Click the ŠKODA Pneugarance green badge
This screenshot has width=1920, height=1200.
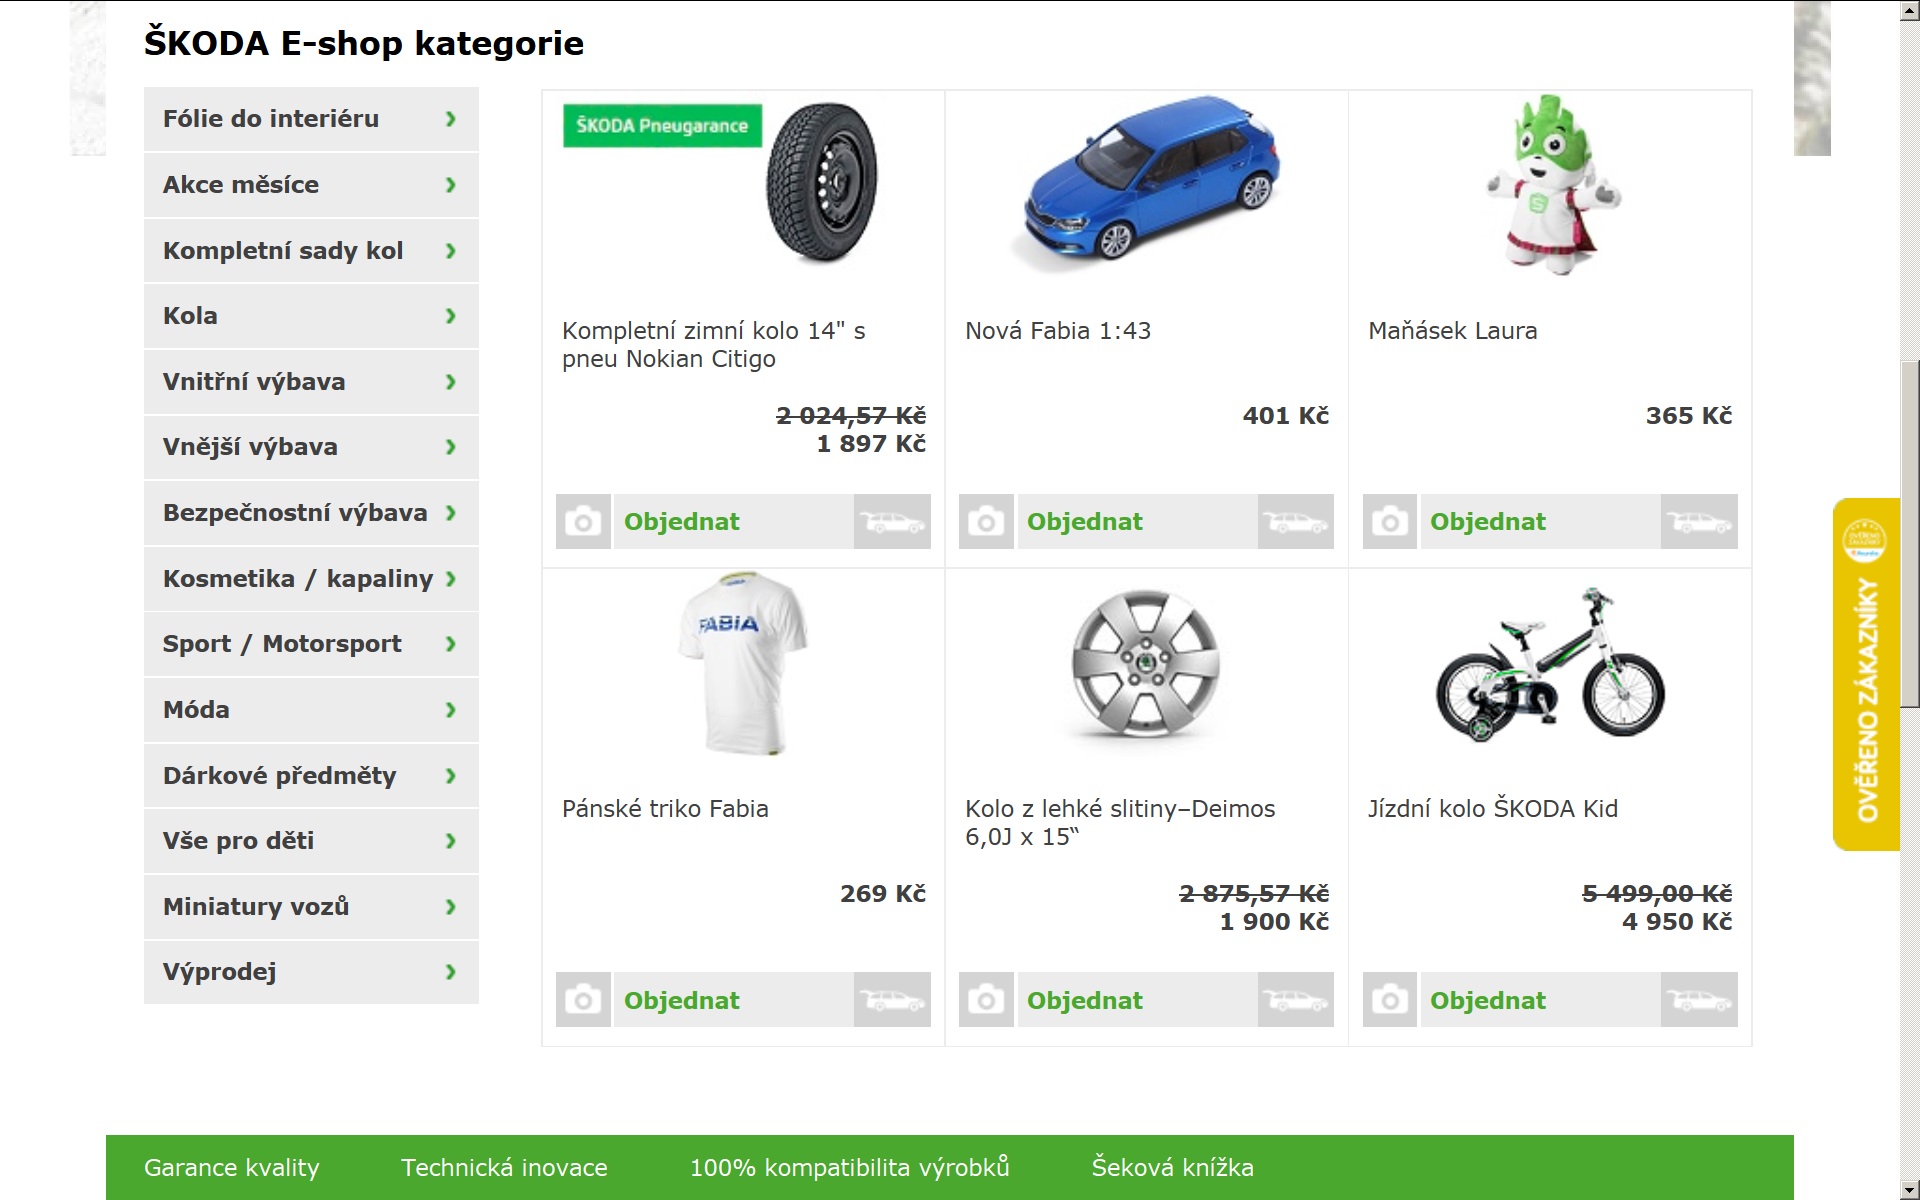(662, 126)
